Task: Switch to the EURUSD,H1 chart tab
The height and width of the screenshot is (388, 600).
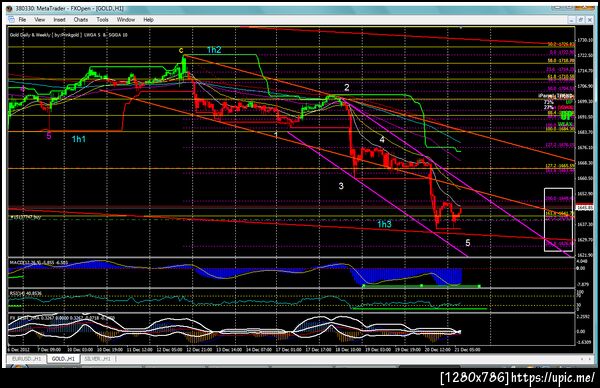Action: point(27,359)
